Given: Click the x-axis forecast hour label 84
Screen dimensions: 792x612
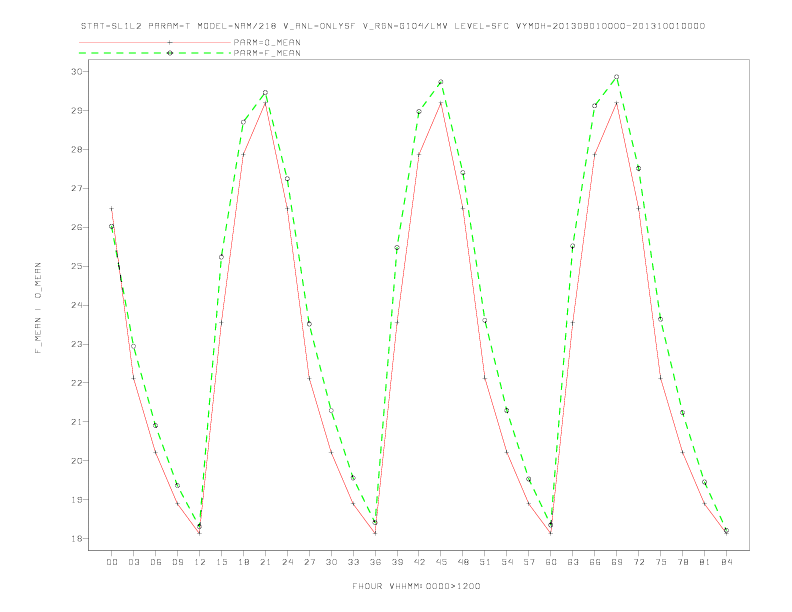Looking at the screenshot, I should coord(726,562).
